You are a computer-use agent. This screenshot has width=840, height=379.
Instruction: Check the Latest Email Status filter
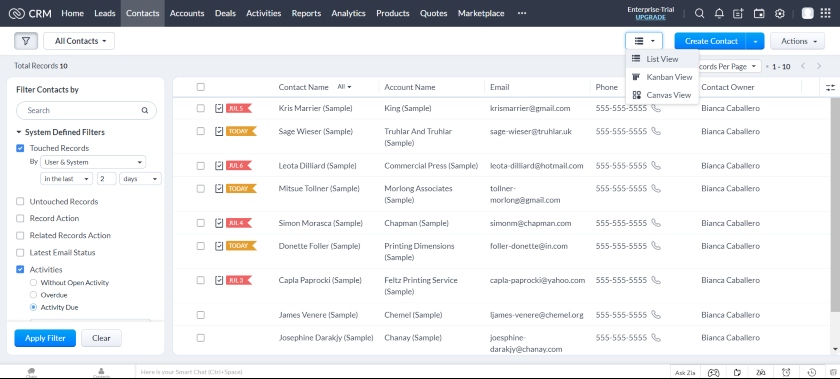20,252
